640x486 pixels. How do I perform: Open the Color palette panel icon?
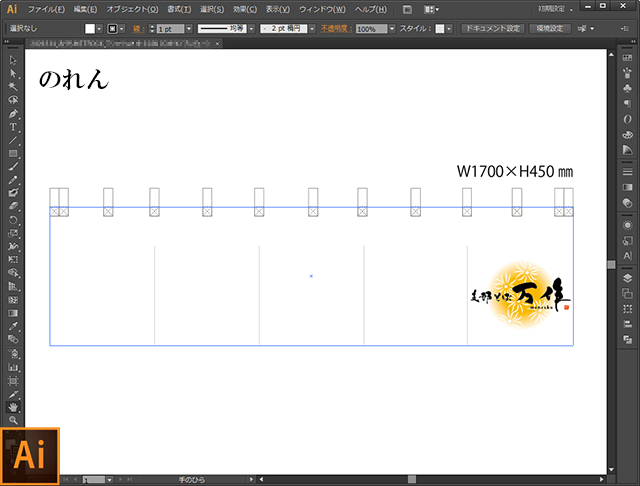tap(627, 134)
